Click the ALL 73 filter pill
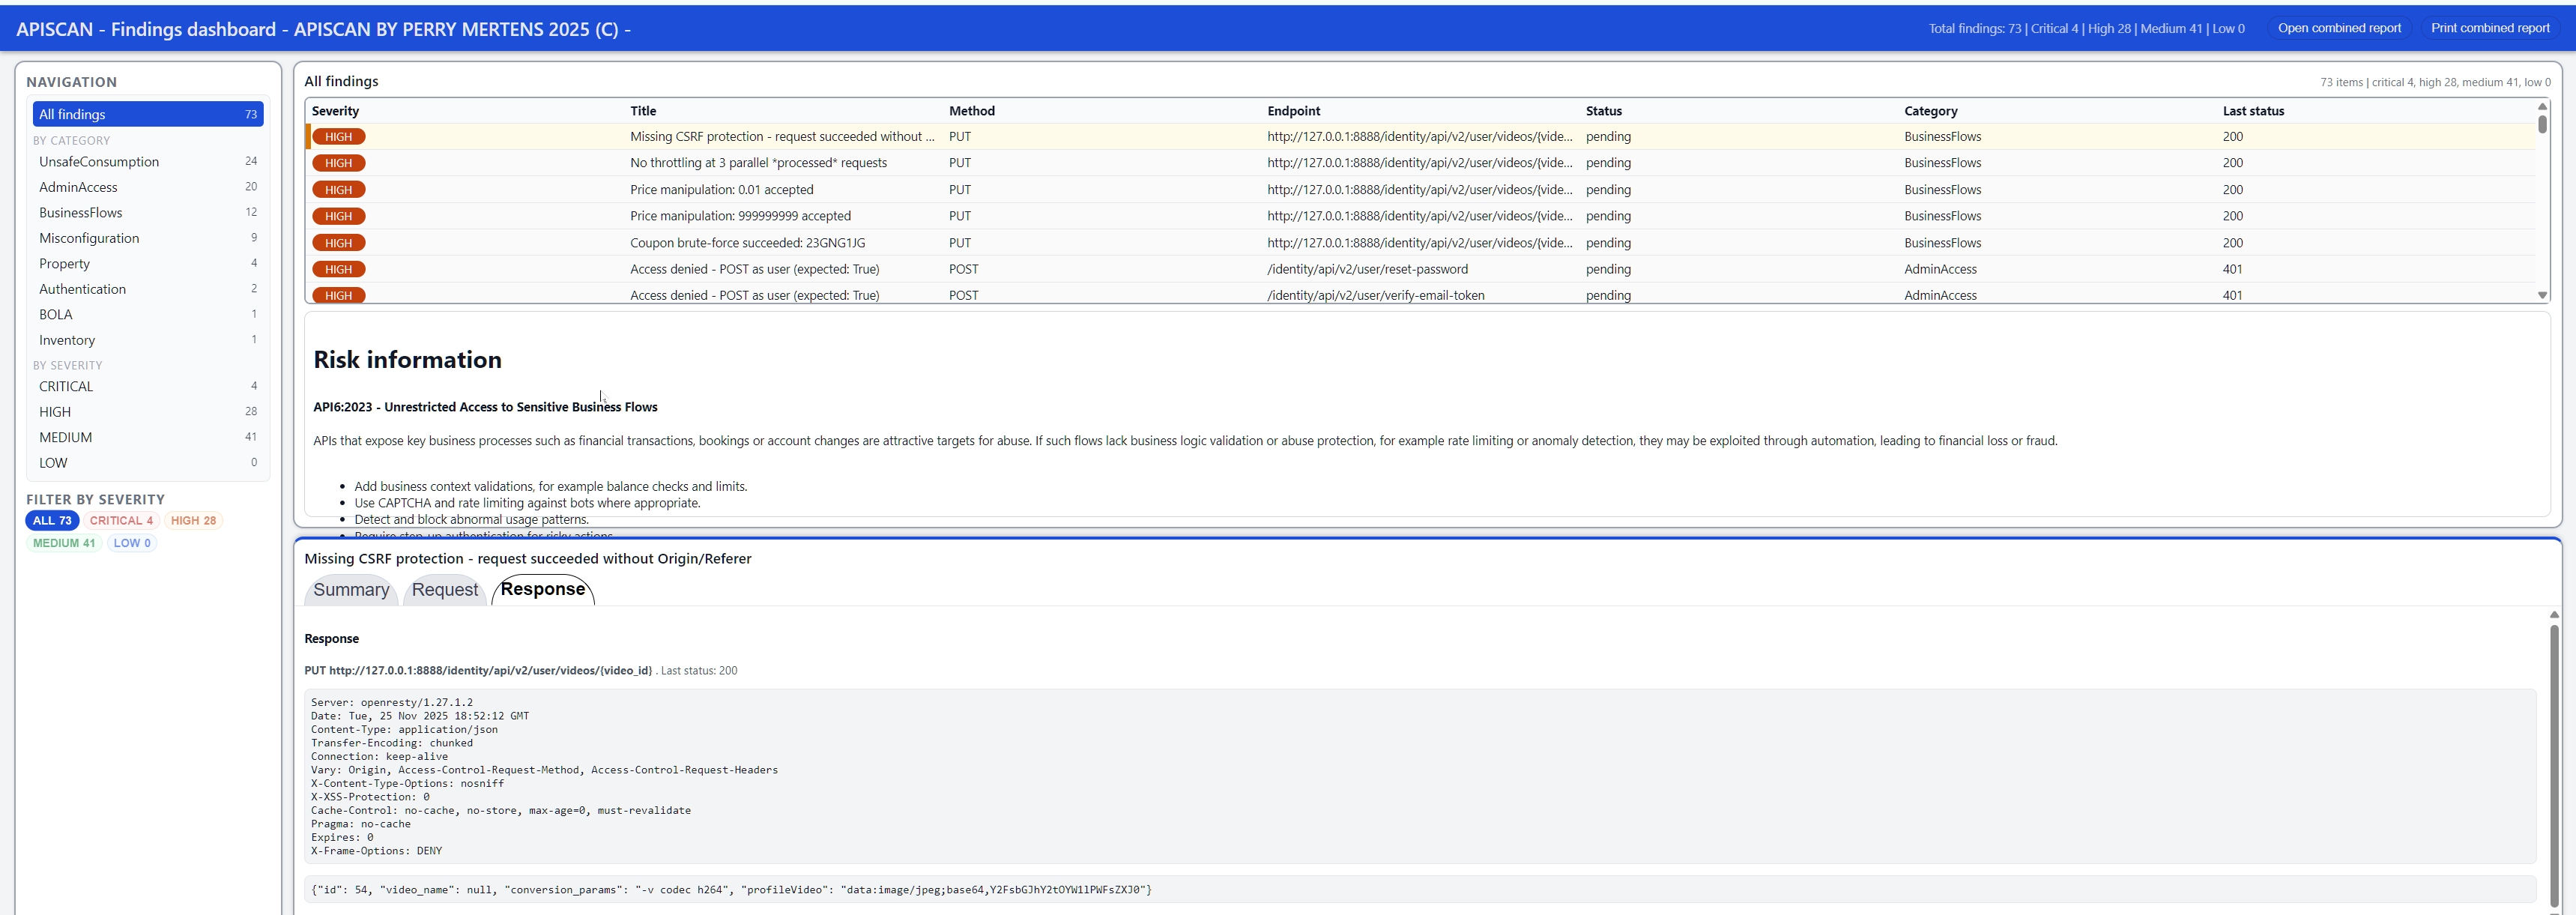Viewport: 2576px width, 915px height. (52, 520)
